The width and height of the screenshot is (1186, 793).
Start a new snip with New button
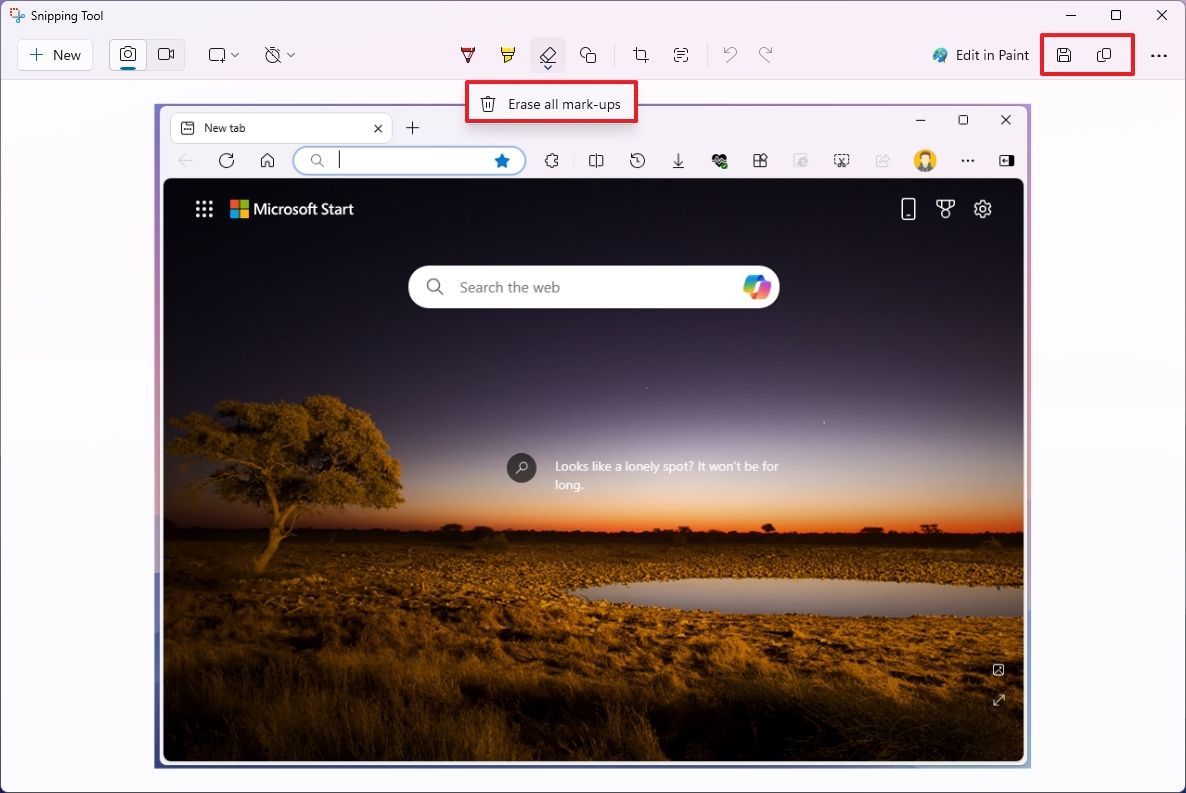click(55, 55)
